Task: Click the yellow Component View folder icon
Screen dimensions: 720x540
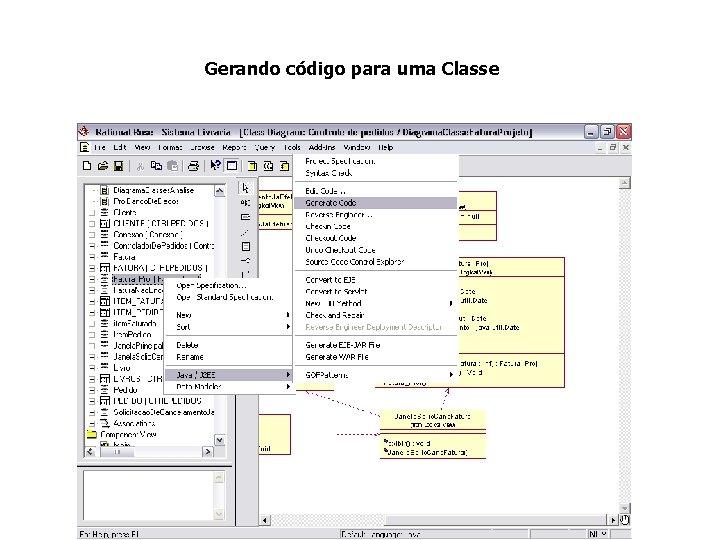Action: (x=92, y=434)
